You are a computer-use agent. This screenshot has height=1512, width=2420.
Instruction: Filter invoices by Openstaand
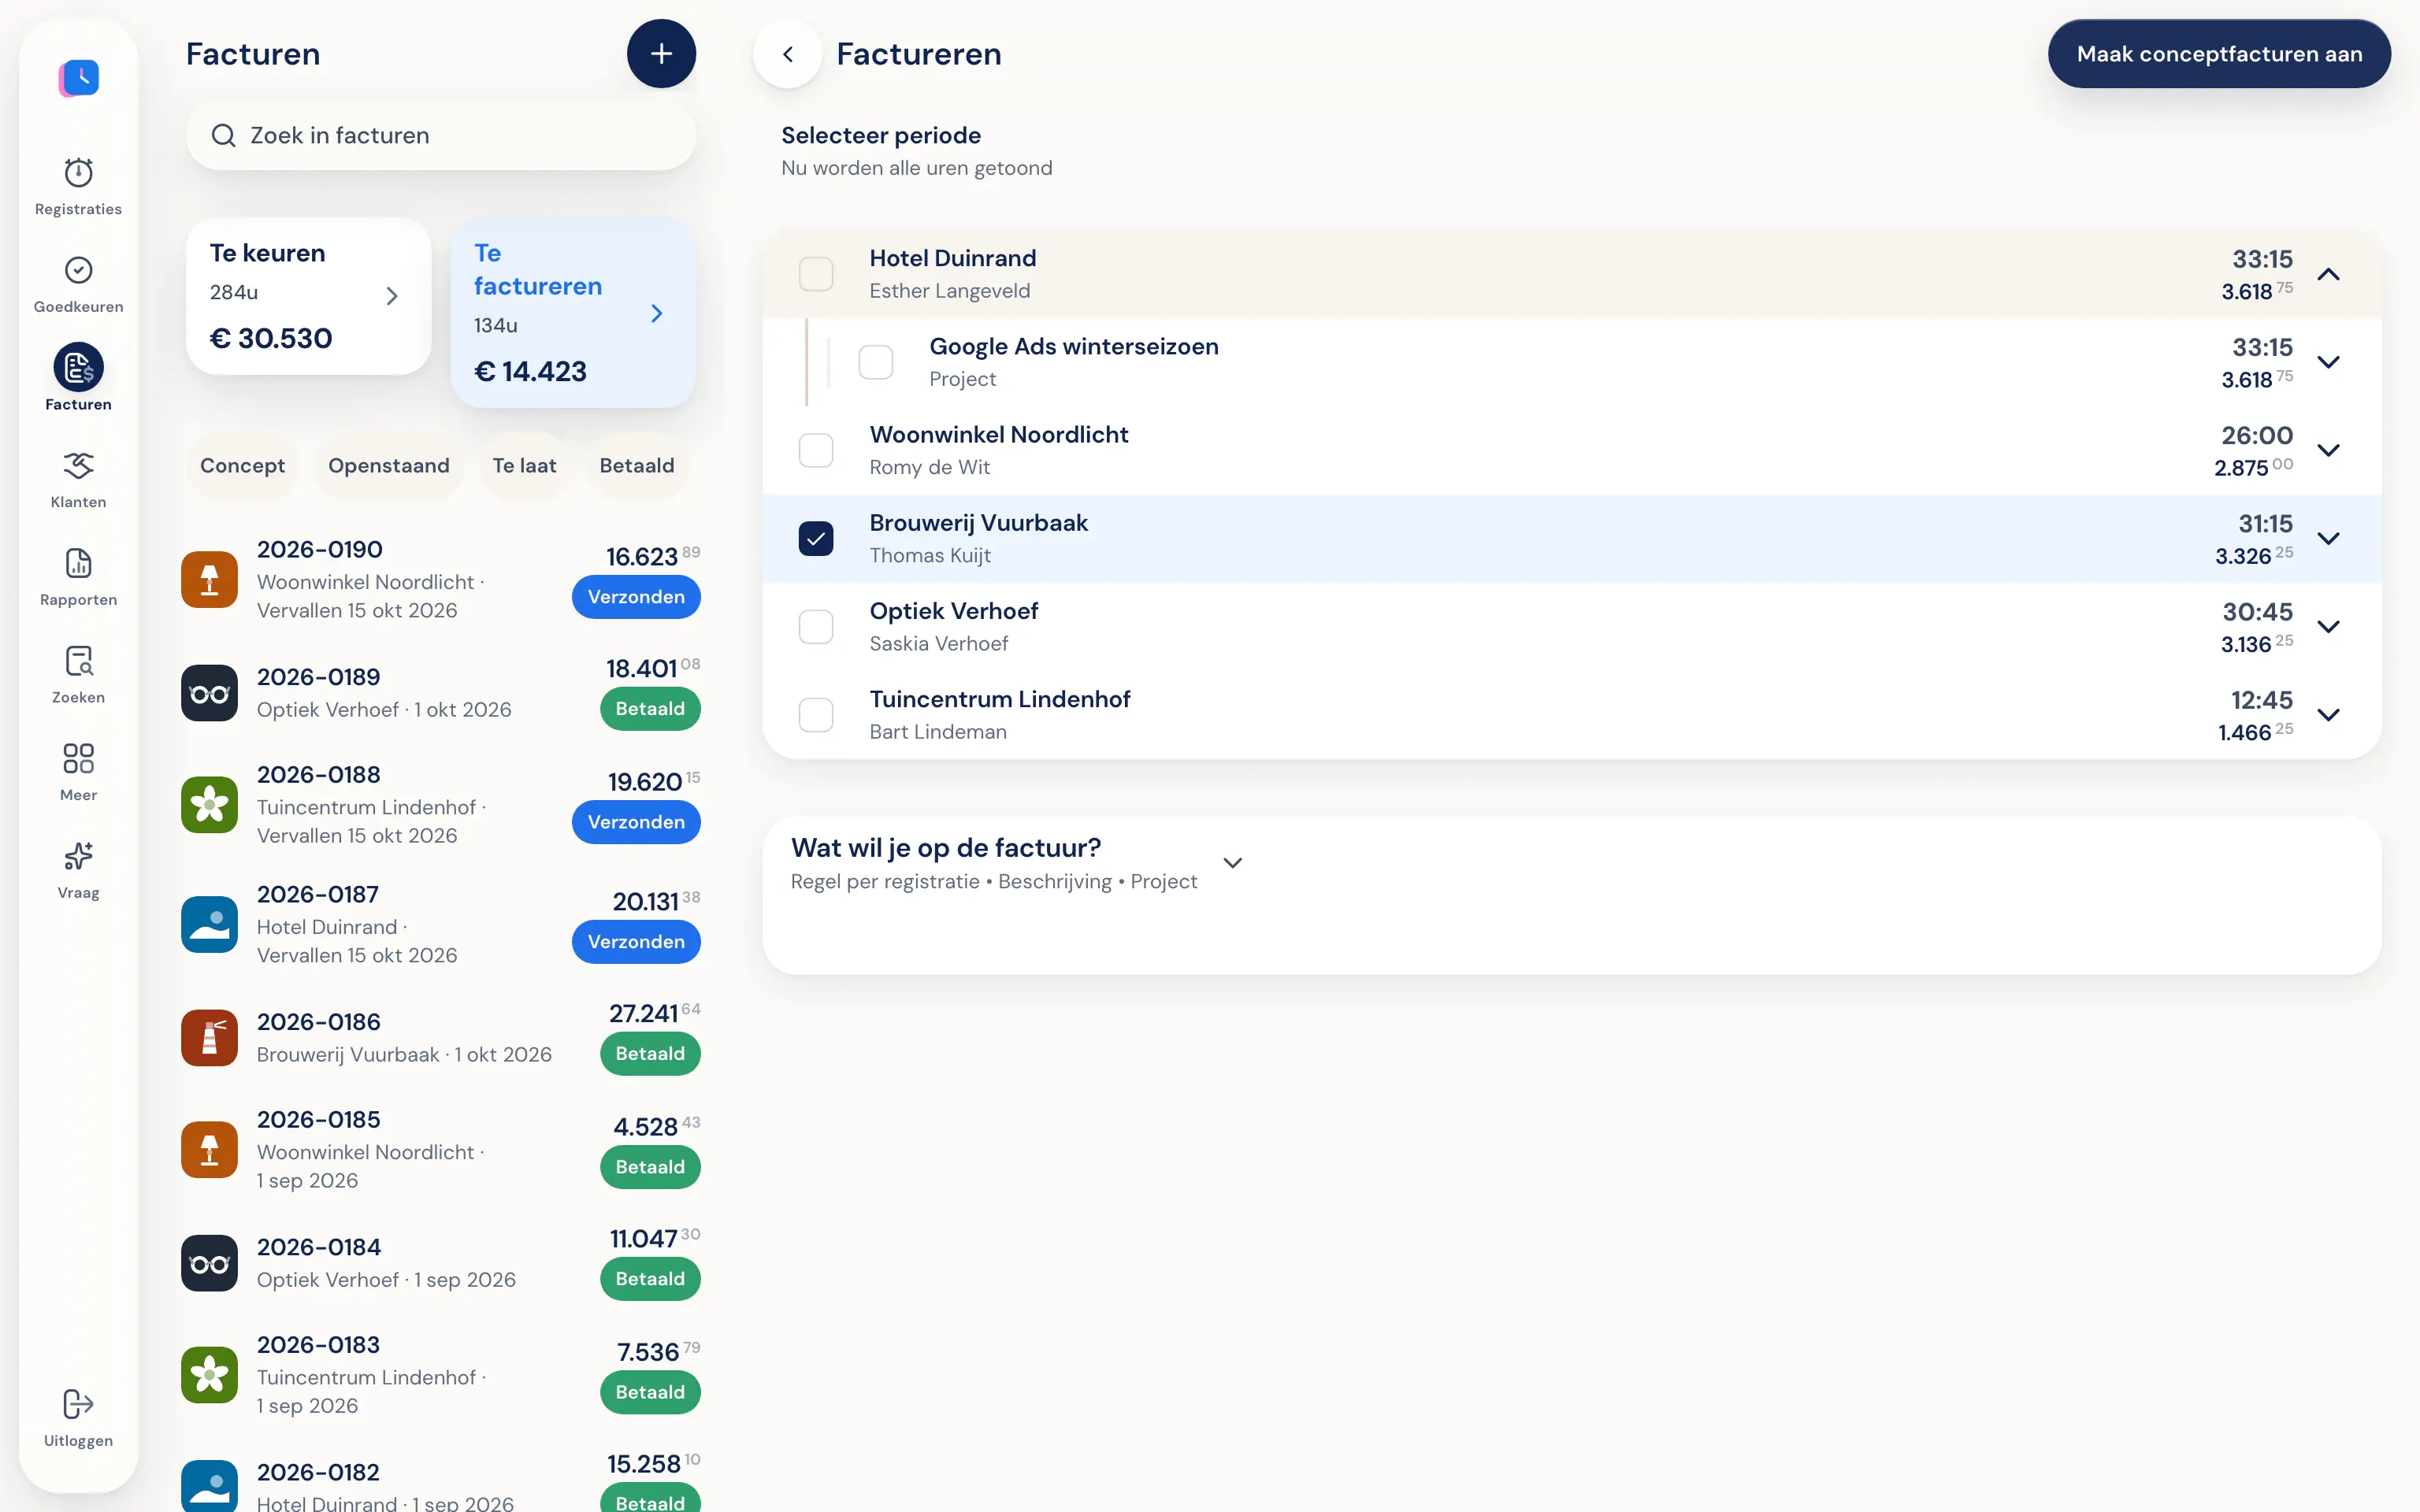(389, 465)
